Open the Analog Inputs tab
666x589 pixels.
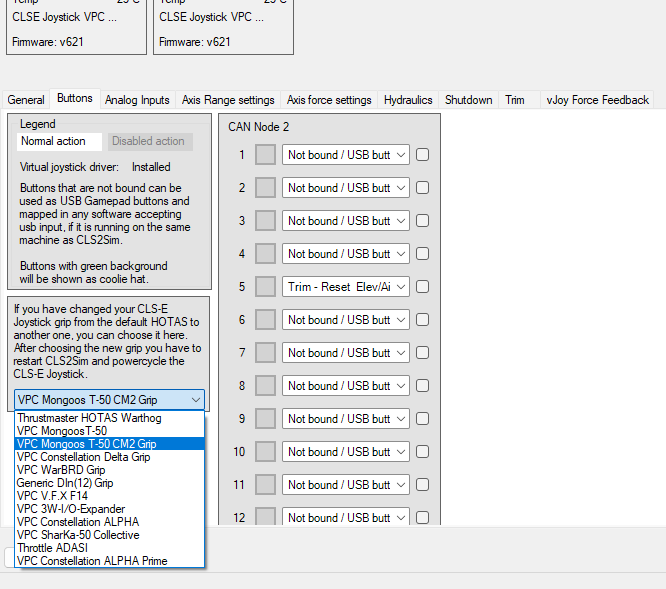coord(137,100)
